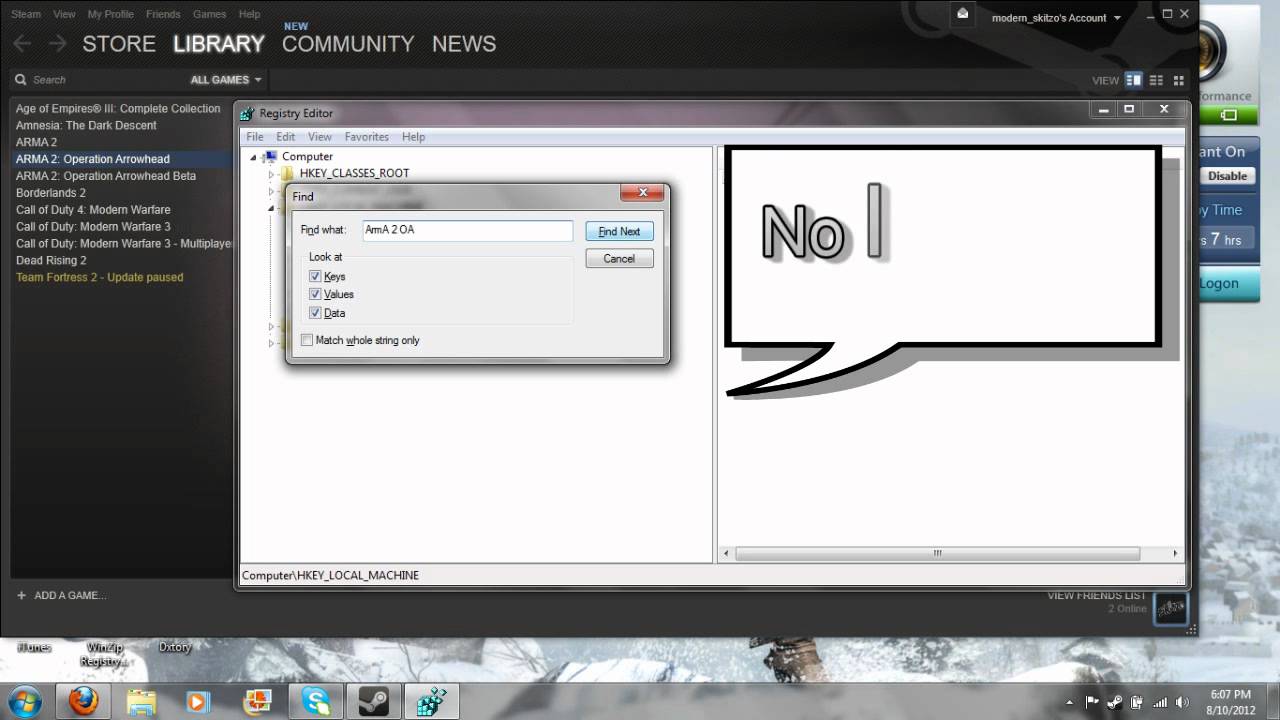Open Windows Media Player from the taskbar

tap(199, 701)
